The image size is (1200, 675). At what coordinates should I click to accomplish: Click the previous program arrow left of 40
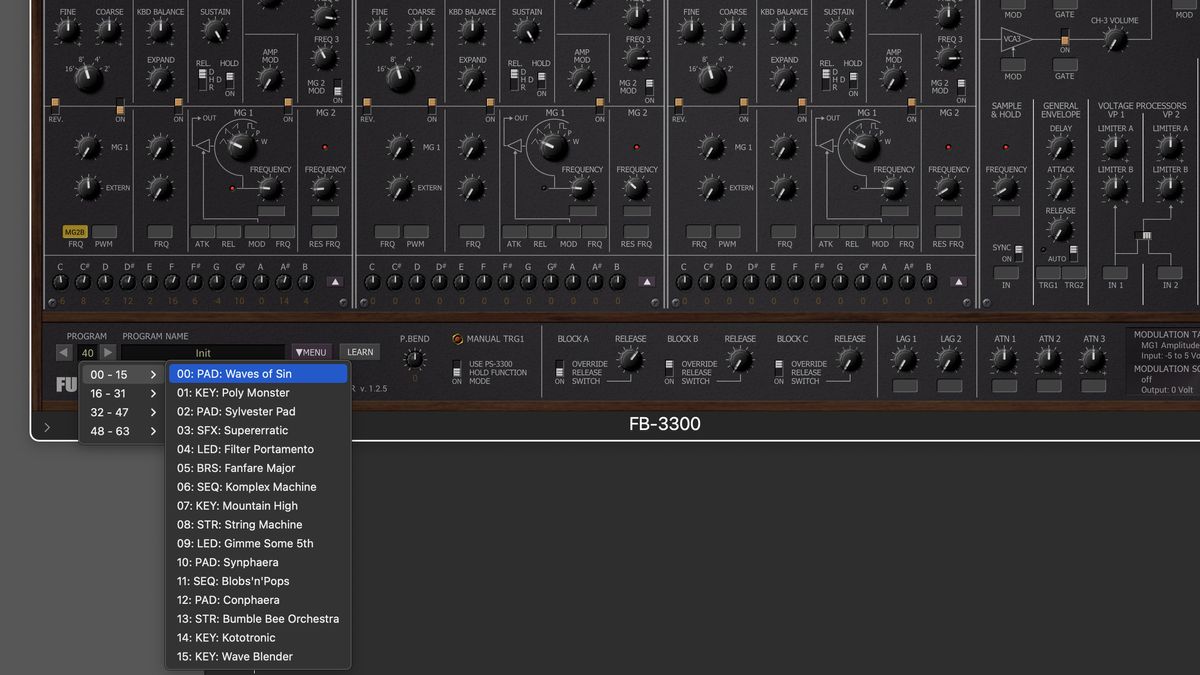pos(64,352)
